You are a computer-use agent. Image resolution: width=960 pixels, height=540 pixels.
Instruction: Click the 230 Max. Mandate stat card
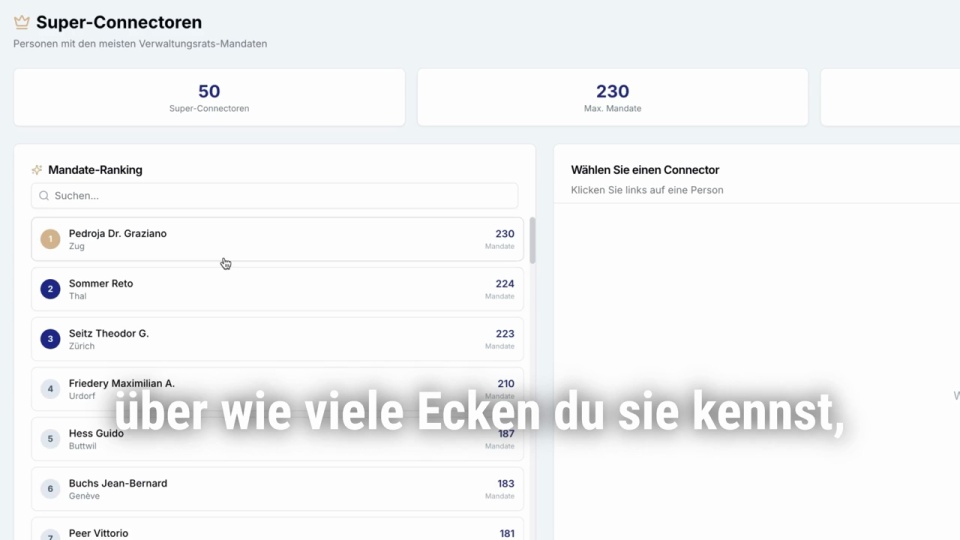(613, 97)
